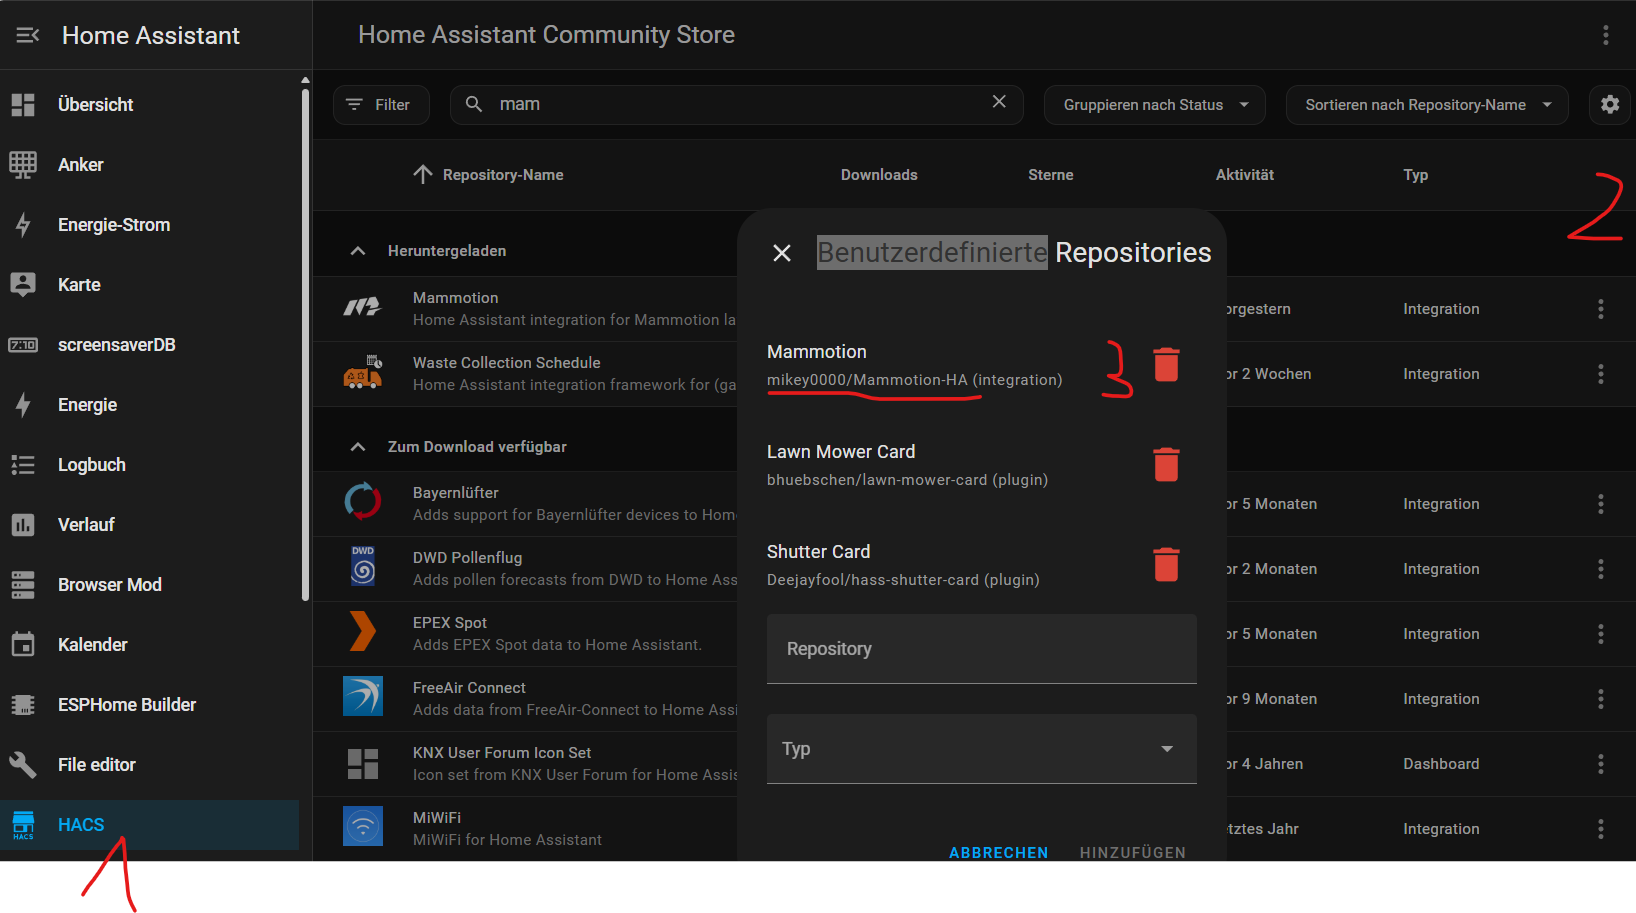The width and height of the screenshot is (1636, 913).
Task: Sort by Sterne column
Action: point(1051,175)
